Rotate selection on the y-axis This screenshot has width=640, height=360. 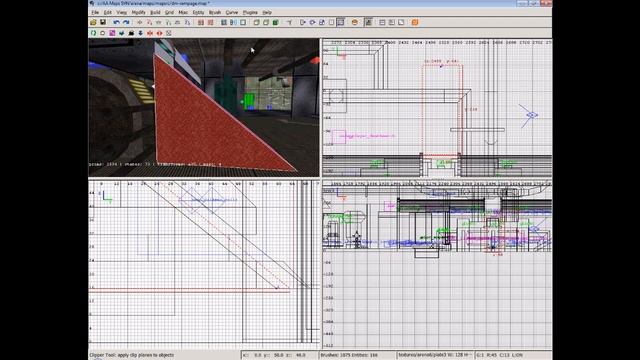pos(168,22)
